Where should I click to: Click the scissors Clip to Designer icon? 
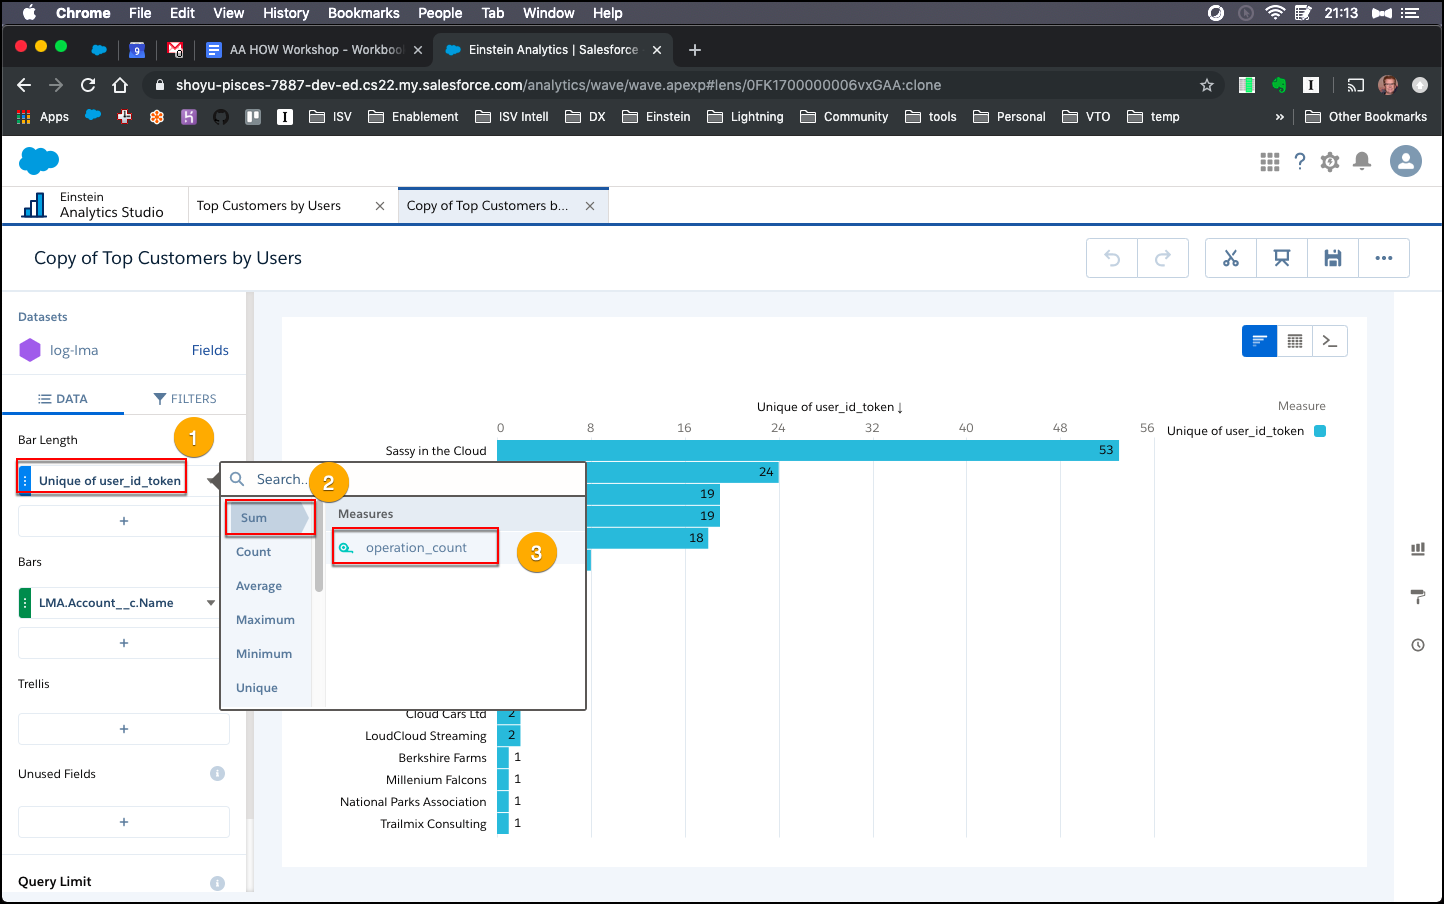pos(1231,258)
